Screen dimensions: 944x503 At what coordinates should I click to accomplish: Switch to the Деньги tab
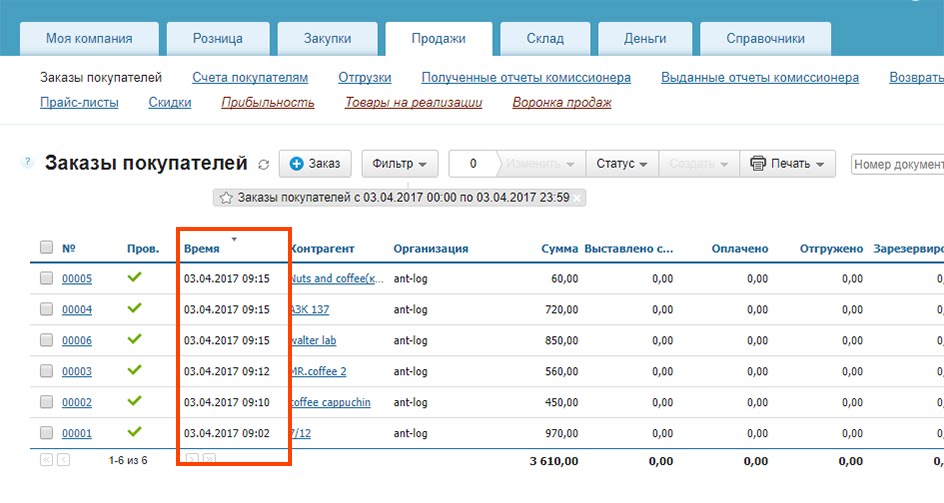pyautogui.click(x=645, y=39)
